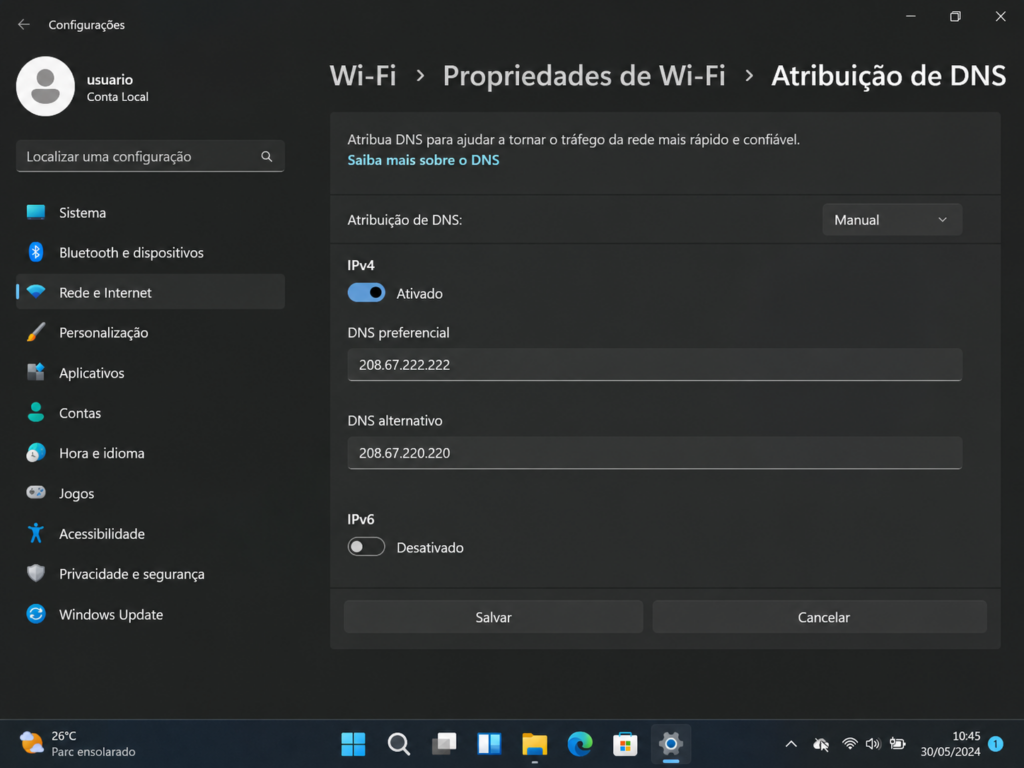Click the Aplicativos icon
Viewport: 1024px width, 768px height.
(36, 372)
